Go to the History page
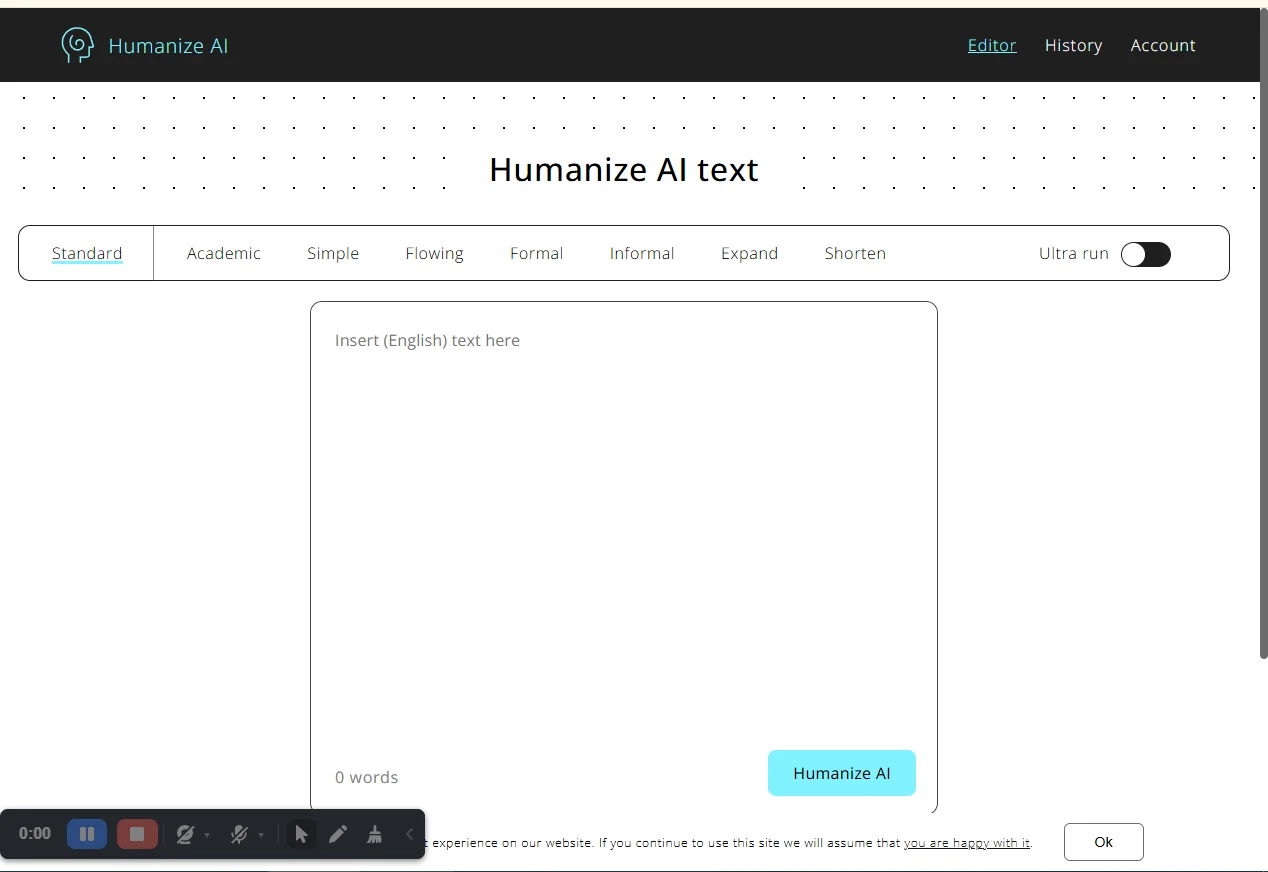This screenshot has height=872, width=1268. coord(1073,45)
